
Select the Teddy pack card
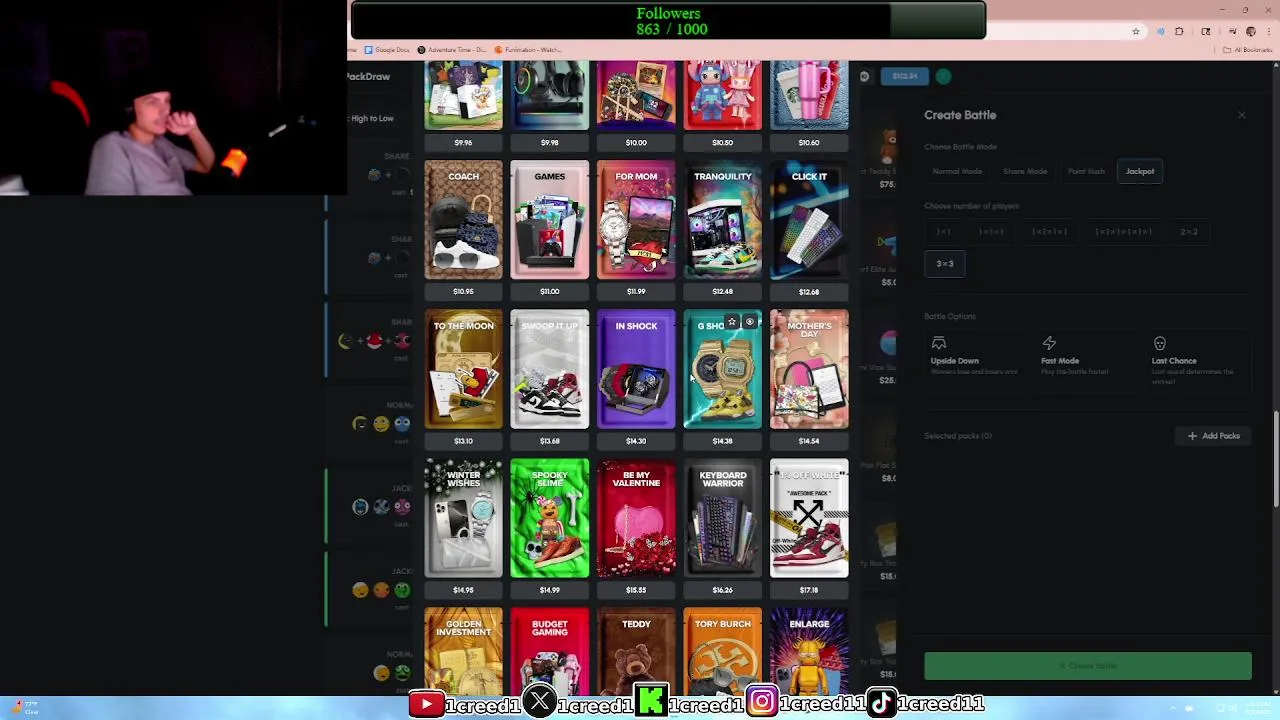(636, 651)
